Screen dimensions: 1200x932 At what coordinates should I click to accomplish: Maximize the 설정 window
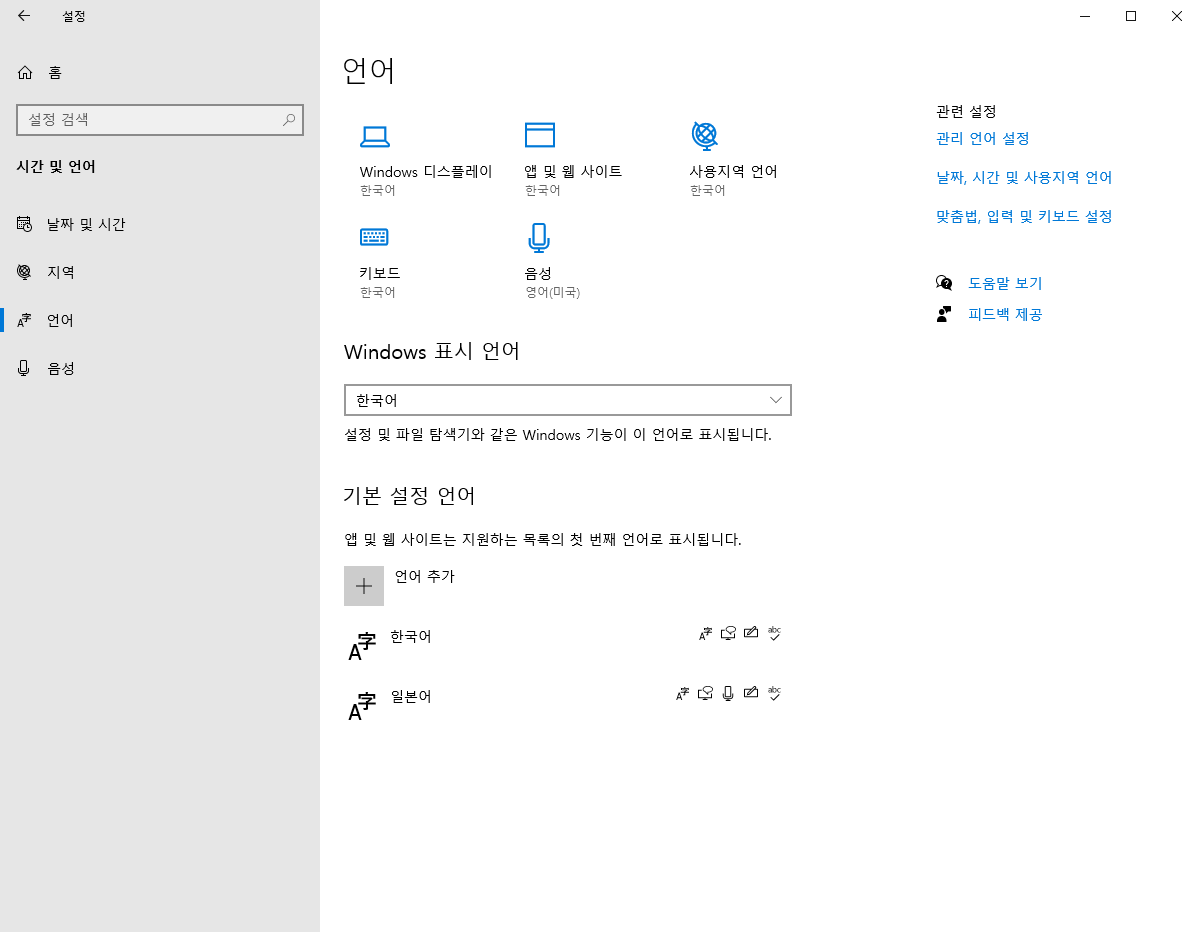[1131, 16]
